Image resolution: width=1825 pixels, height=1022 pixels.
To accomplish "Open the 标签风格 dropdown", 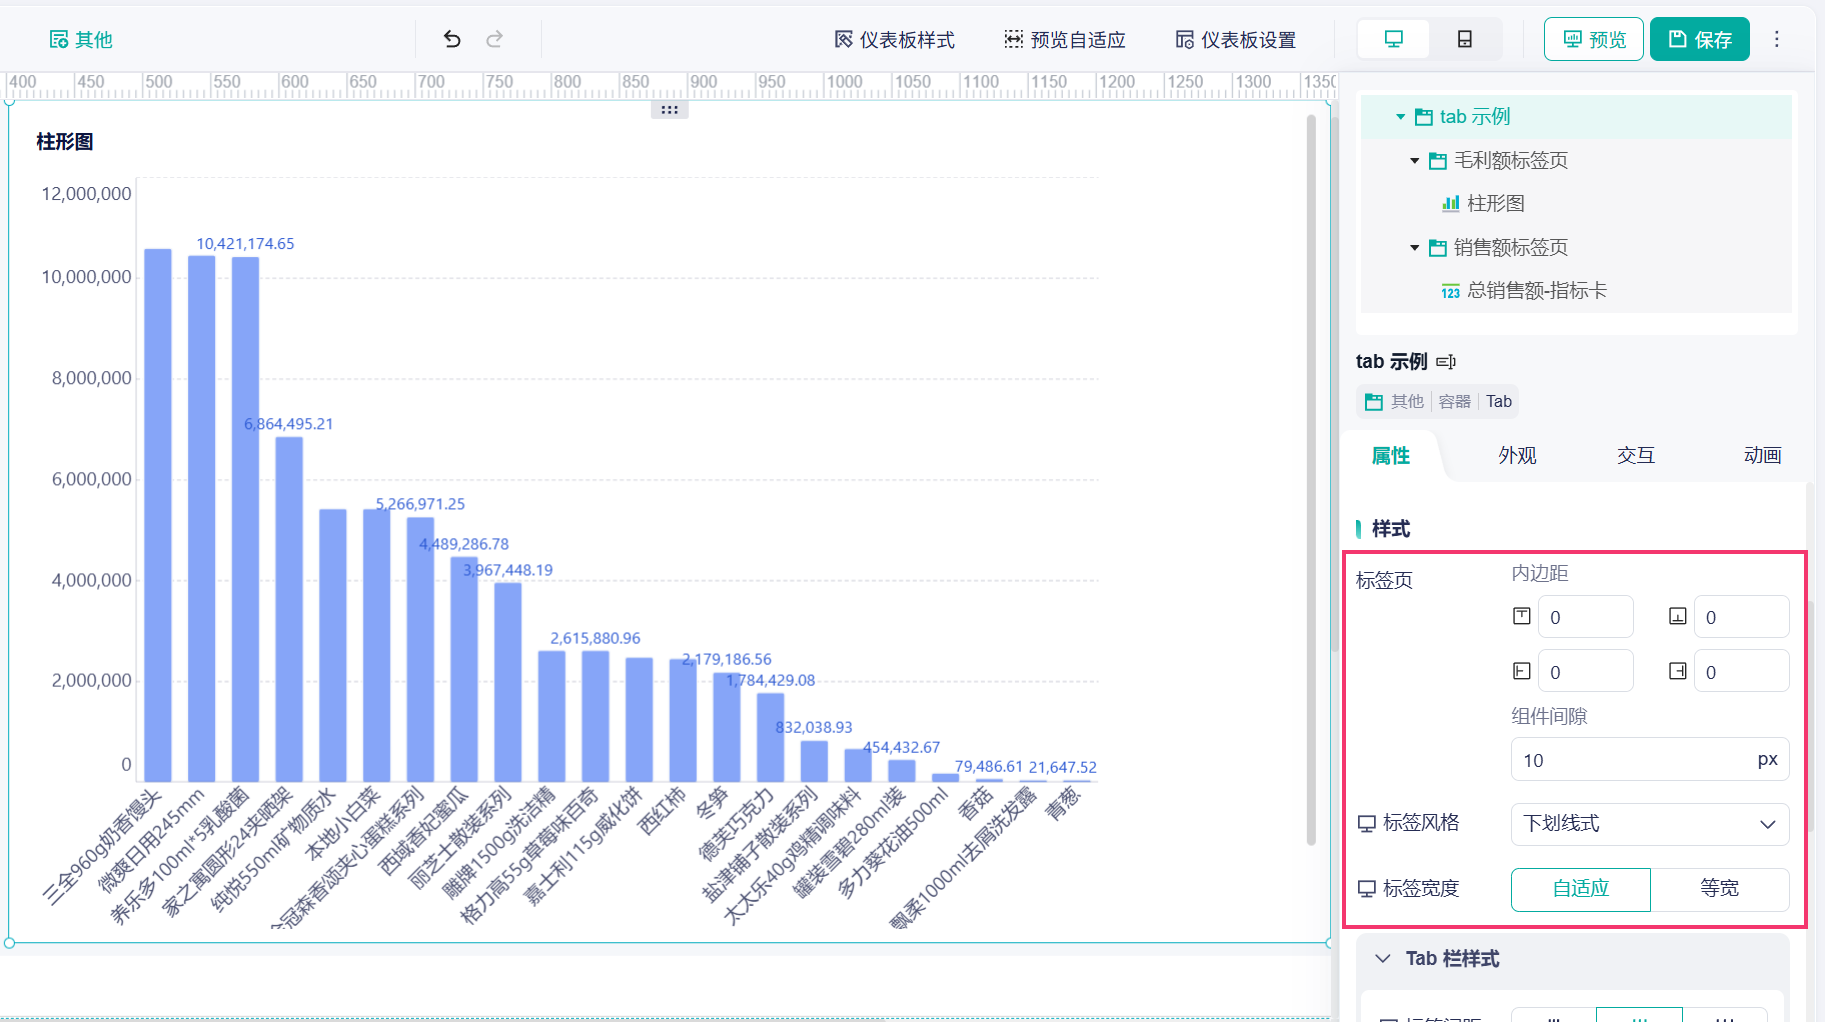I will tap(1650, 824).
